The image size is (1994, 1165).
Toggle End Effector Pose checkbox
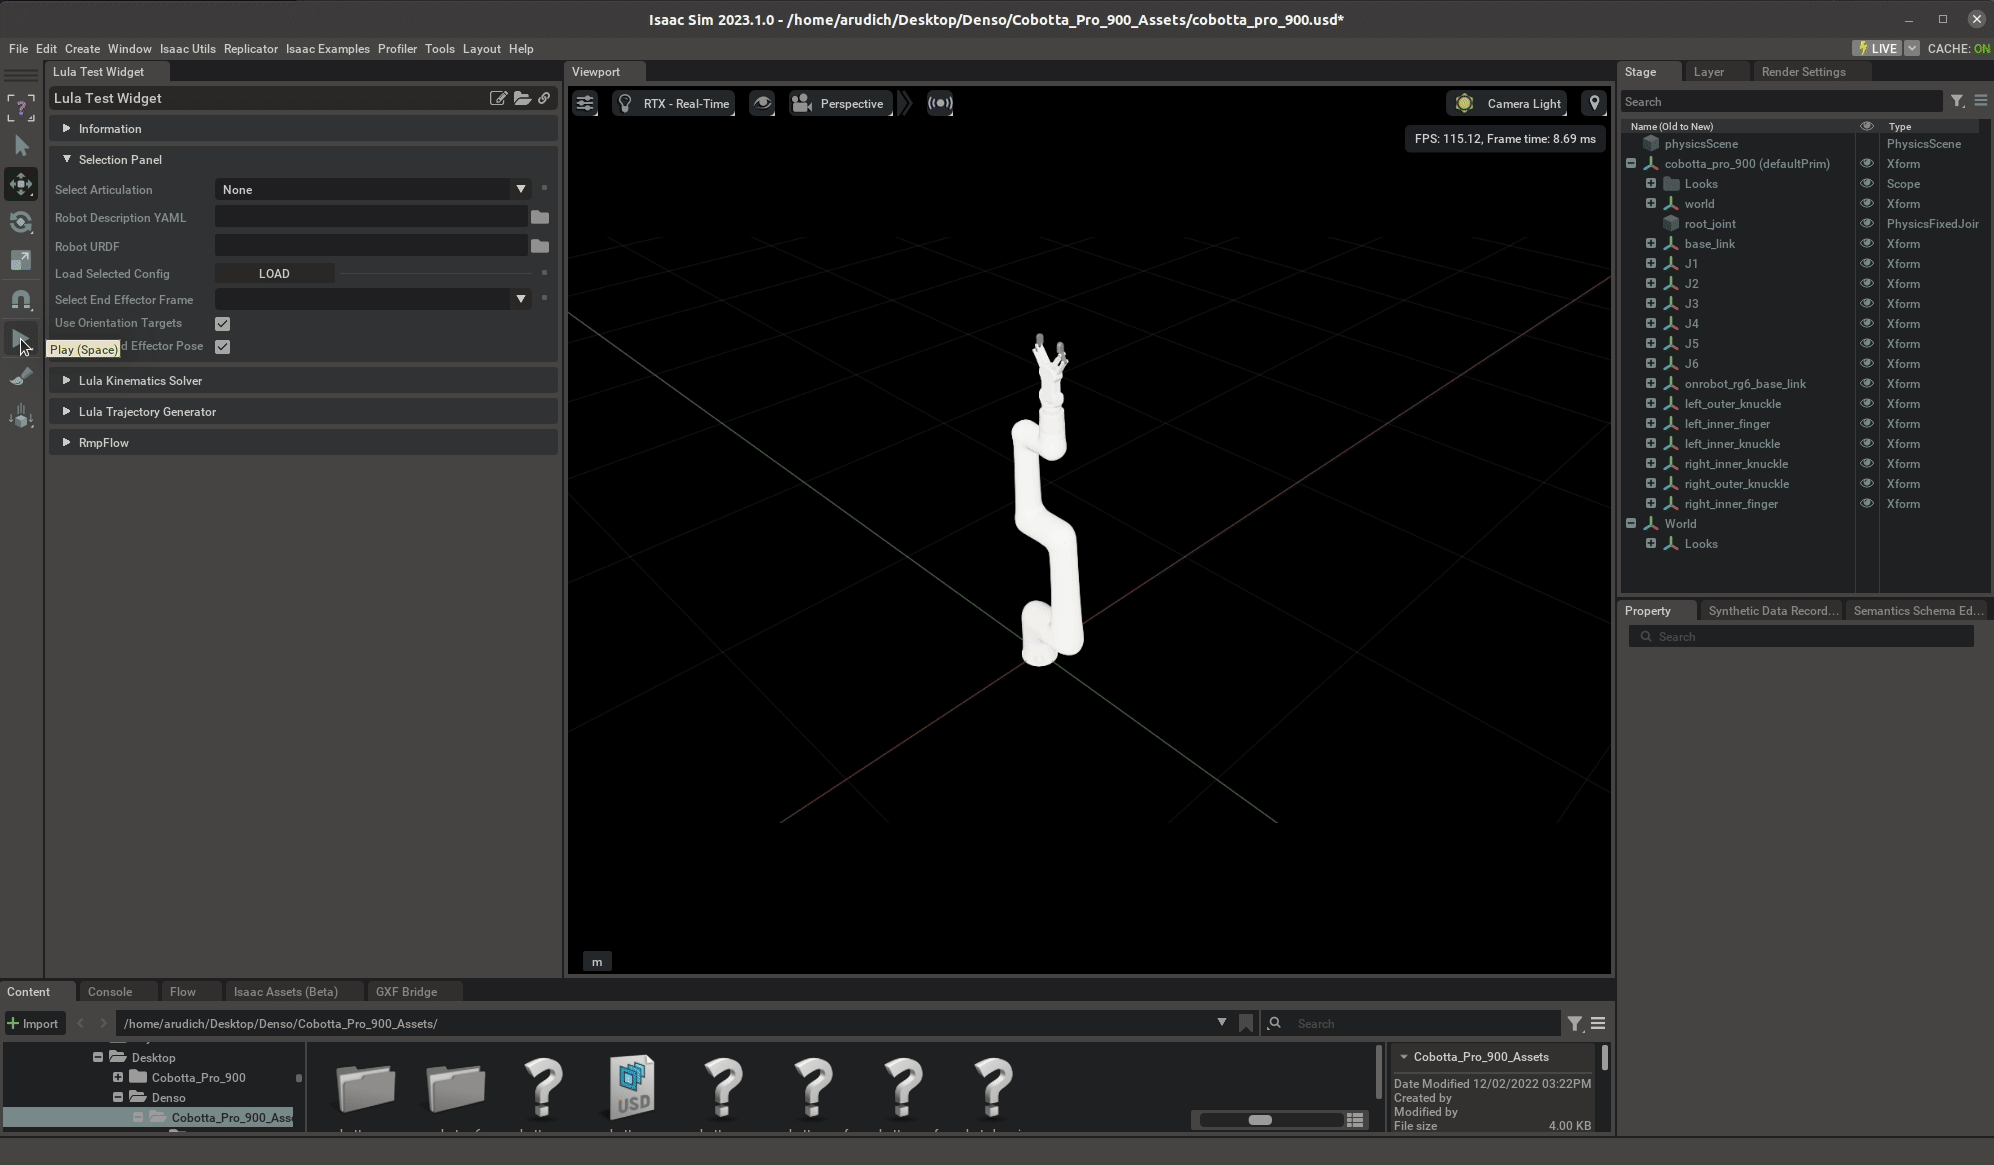[x=222, y=347]
